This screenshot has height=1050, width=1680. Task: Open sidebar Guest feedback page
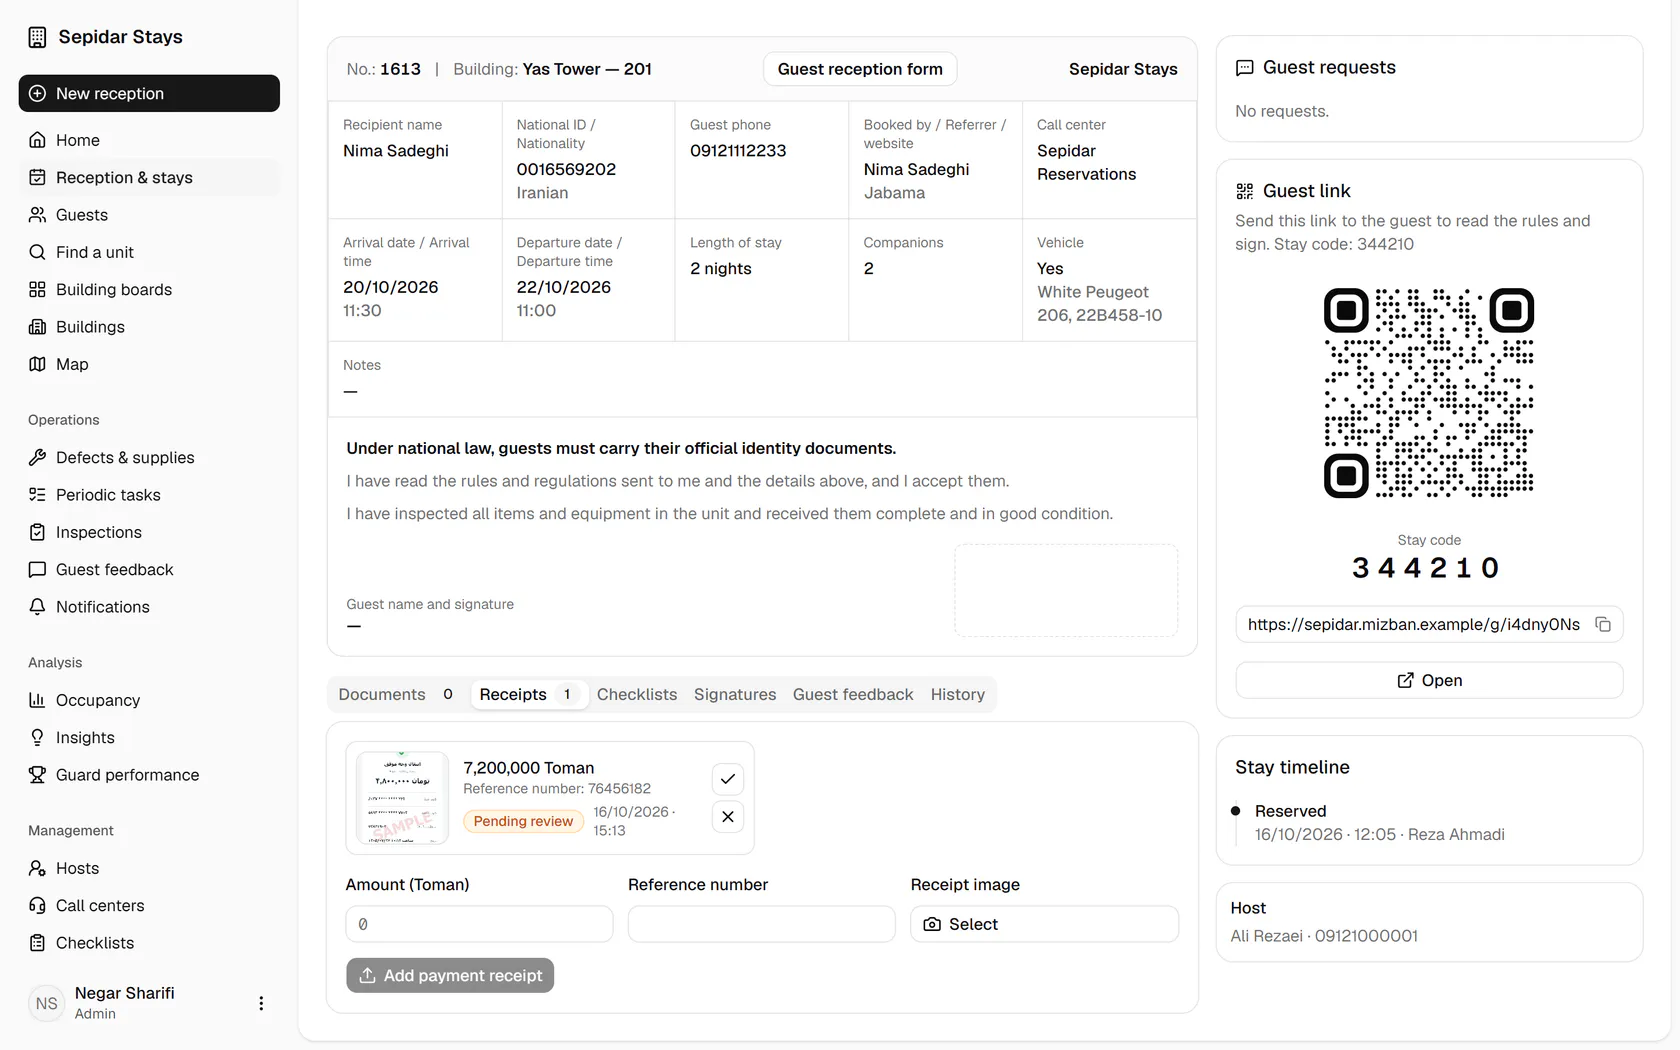(149, 569)
